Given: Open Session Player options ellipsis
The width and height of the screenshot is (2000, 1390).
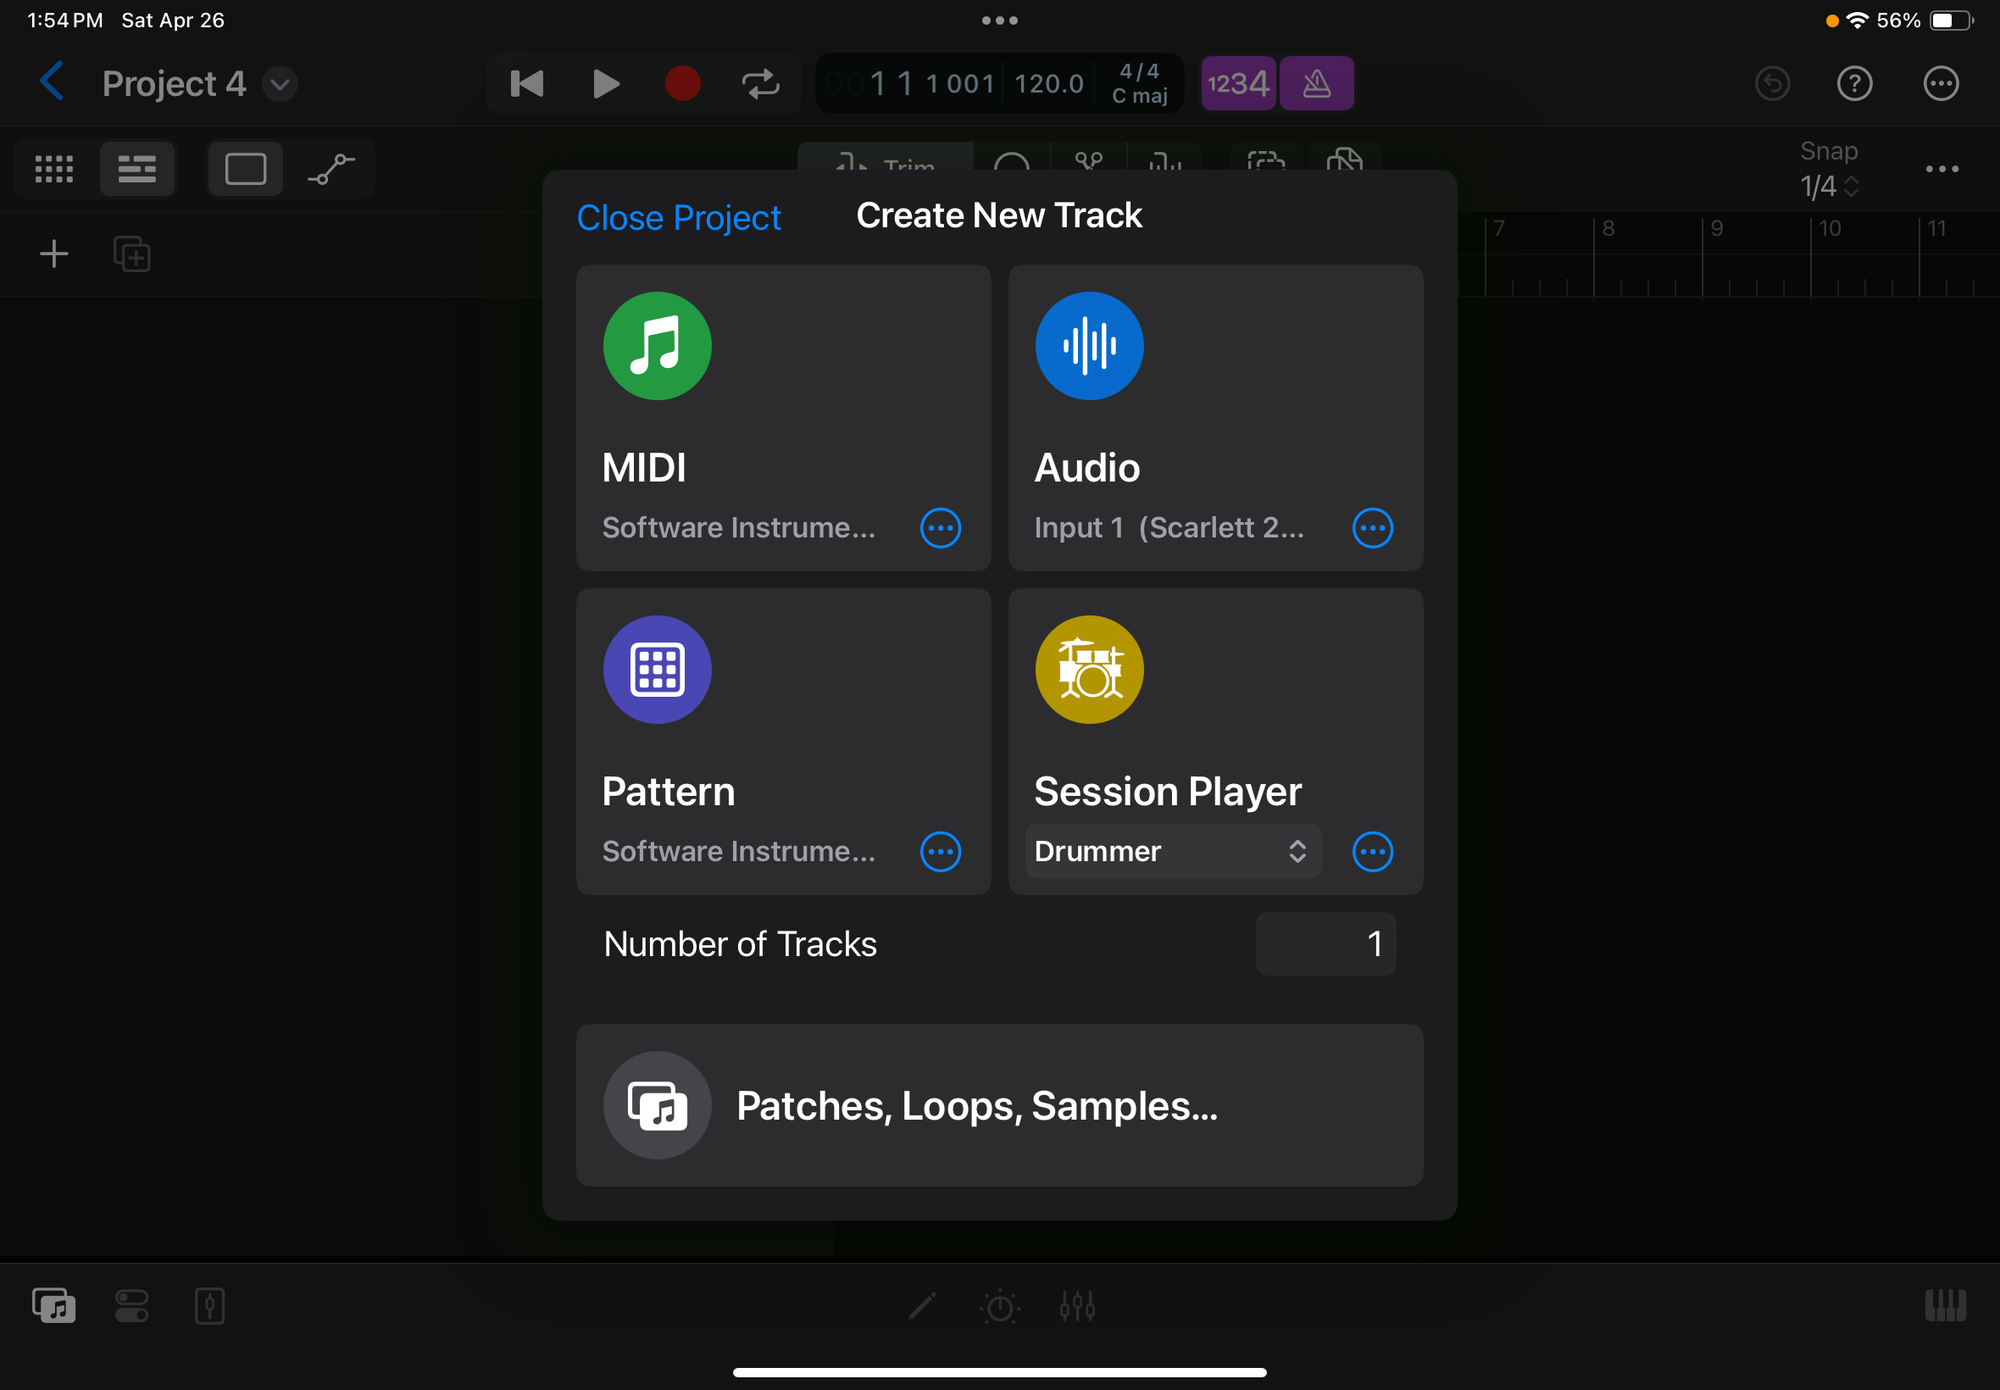Looking at the screenshot, I should (1373, 852).
